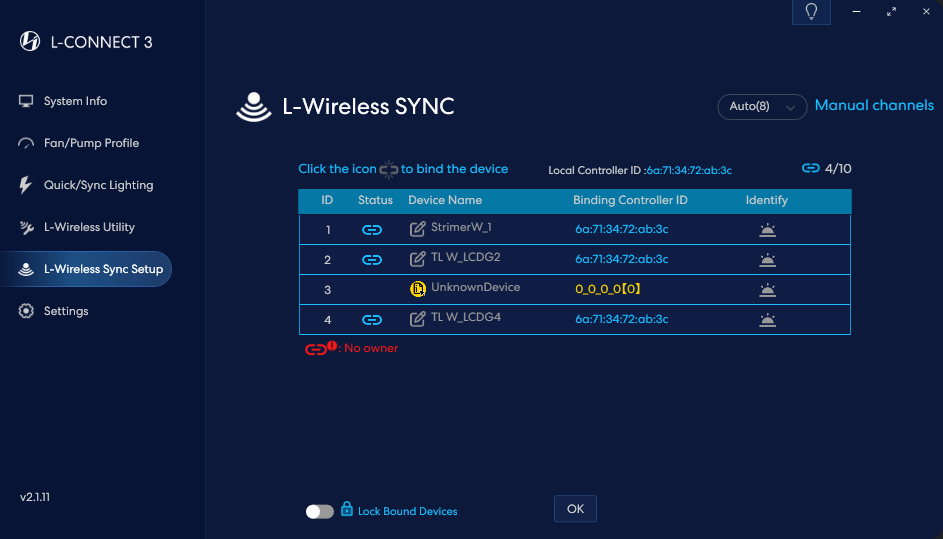Image resolution: width=943 pixels, height=539 pixels.
Task: Click the lightning bolt Quick/Sync Lighting icon
Action: (25, 185)
